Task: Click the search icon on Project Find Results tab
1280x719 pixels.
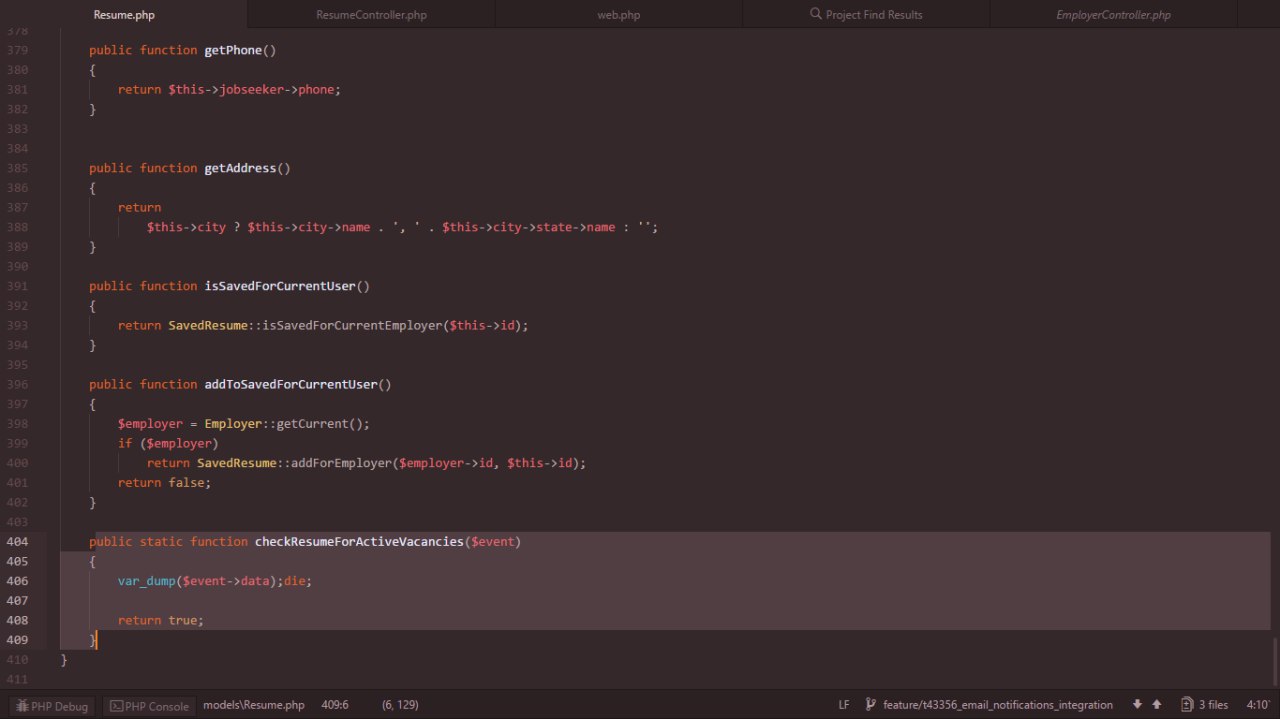Action: click(x=816, y=15)
